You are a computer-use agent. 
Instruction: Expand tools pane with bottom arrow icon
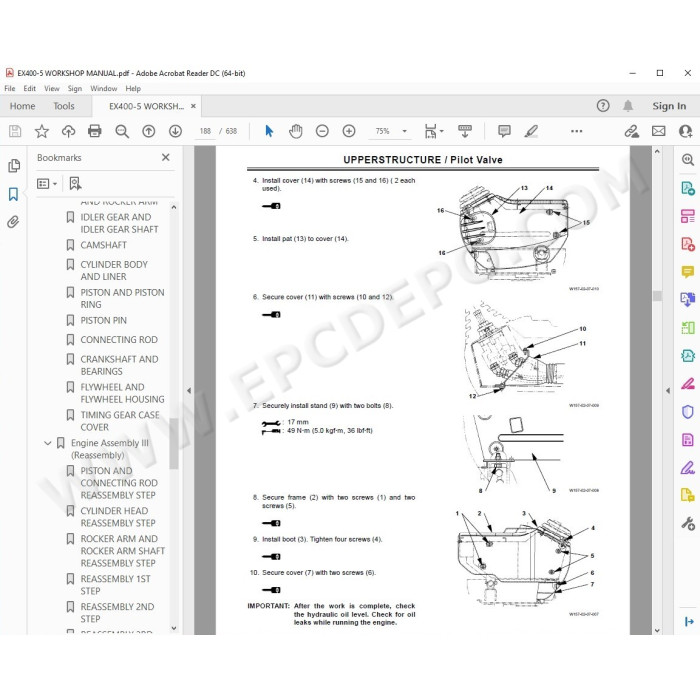pyautogui.click(x=689, y=621)
